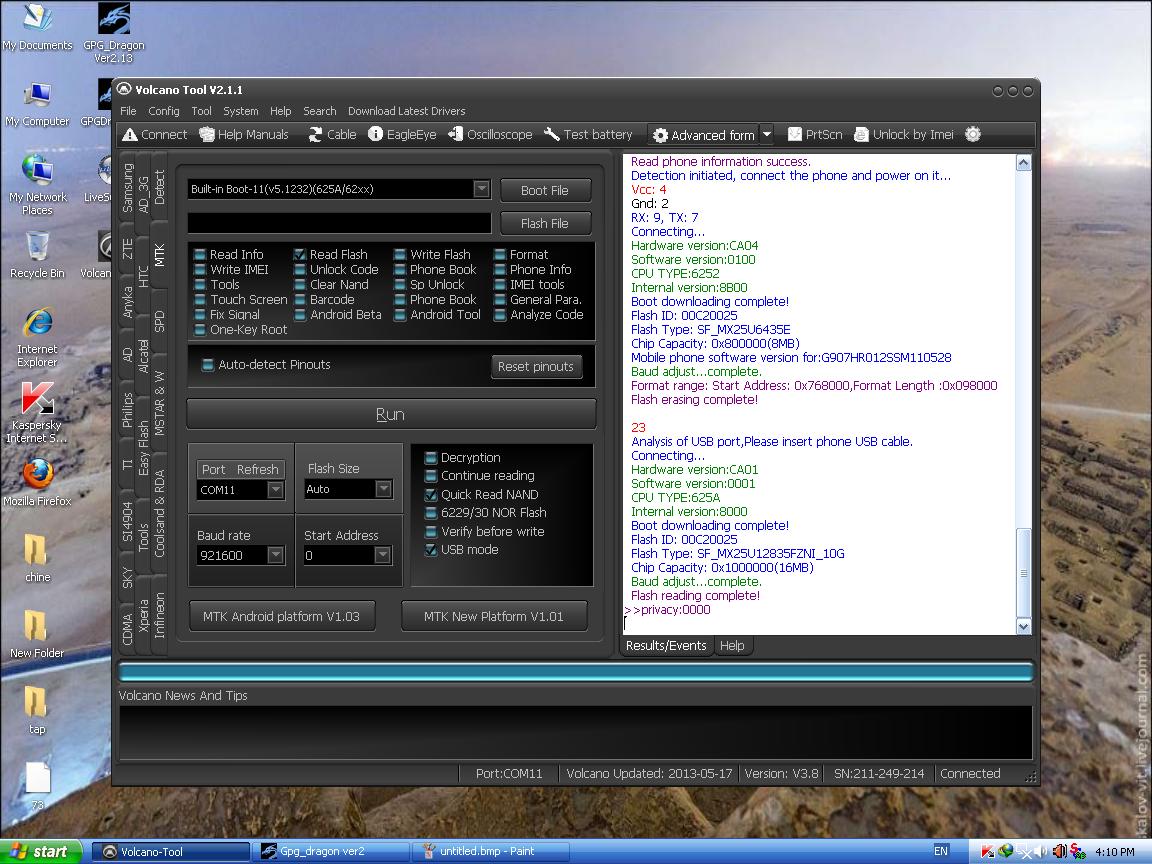
Task: Enable the Format checkbox
Action: (500, 254)
